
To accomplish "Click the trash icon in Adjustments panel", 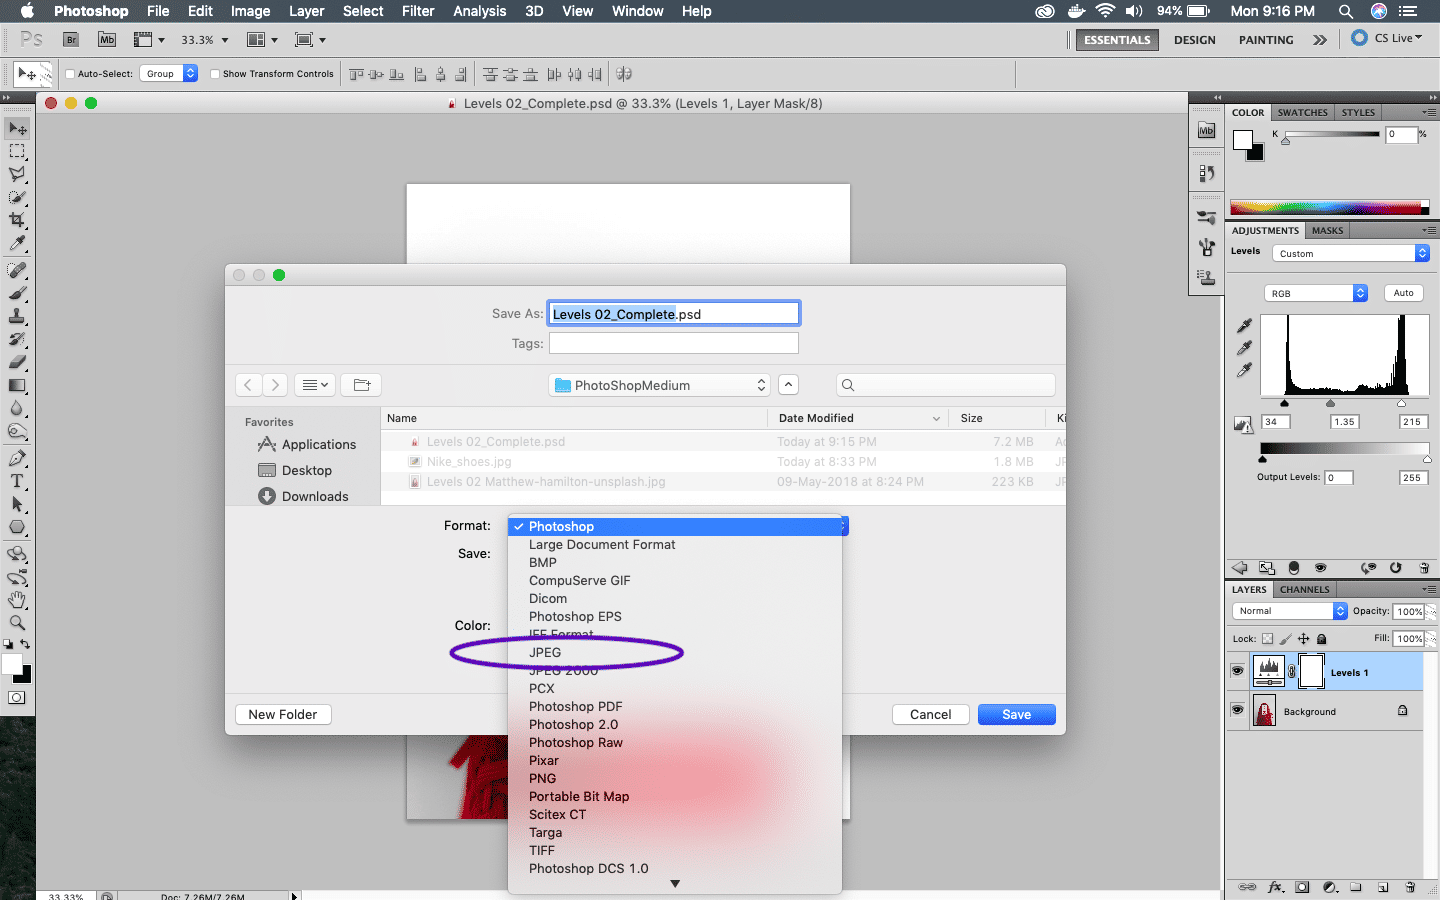I will [x=1424, y=568].
